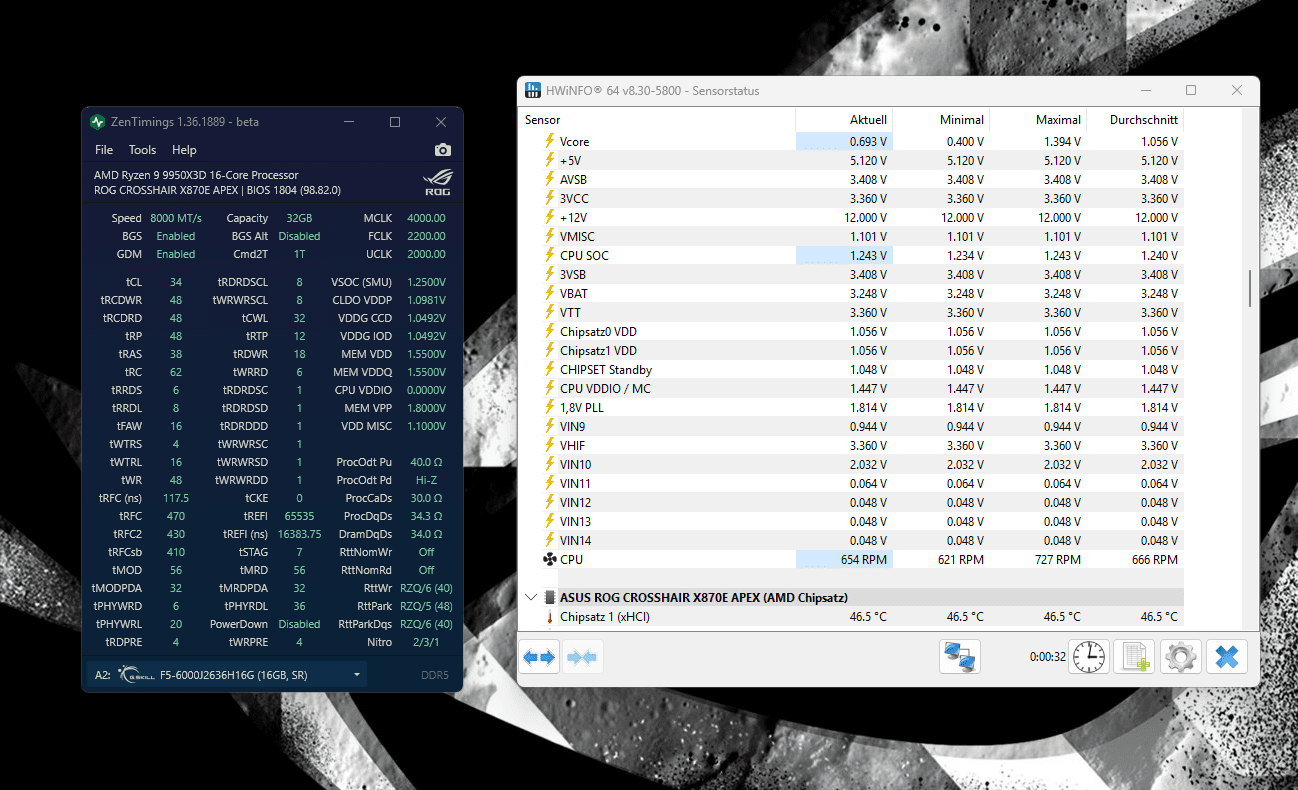
Task: Click the DDR5 label in ZenTimings
Action: coord(435,675)
